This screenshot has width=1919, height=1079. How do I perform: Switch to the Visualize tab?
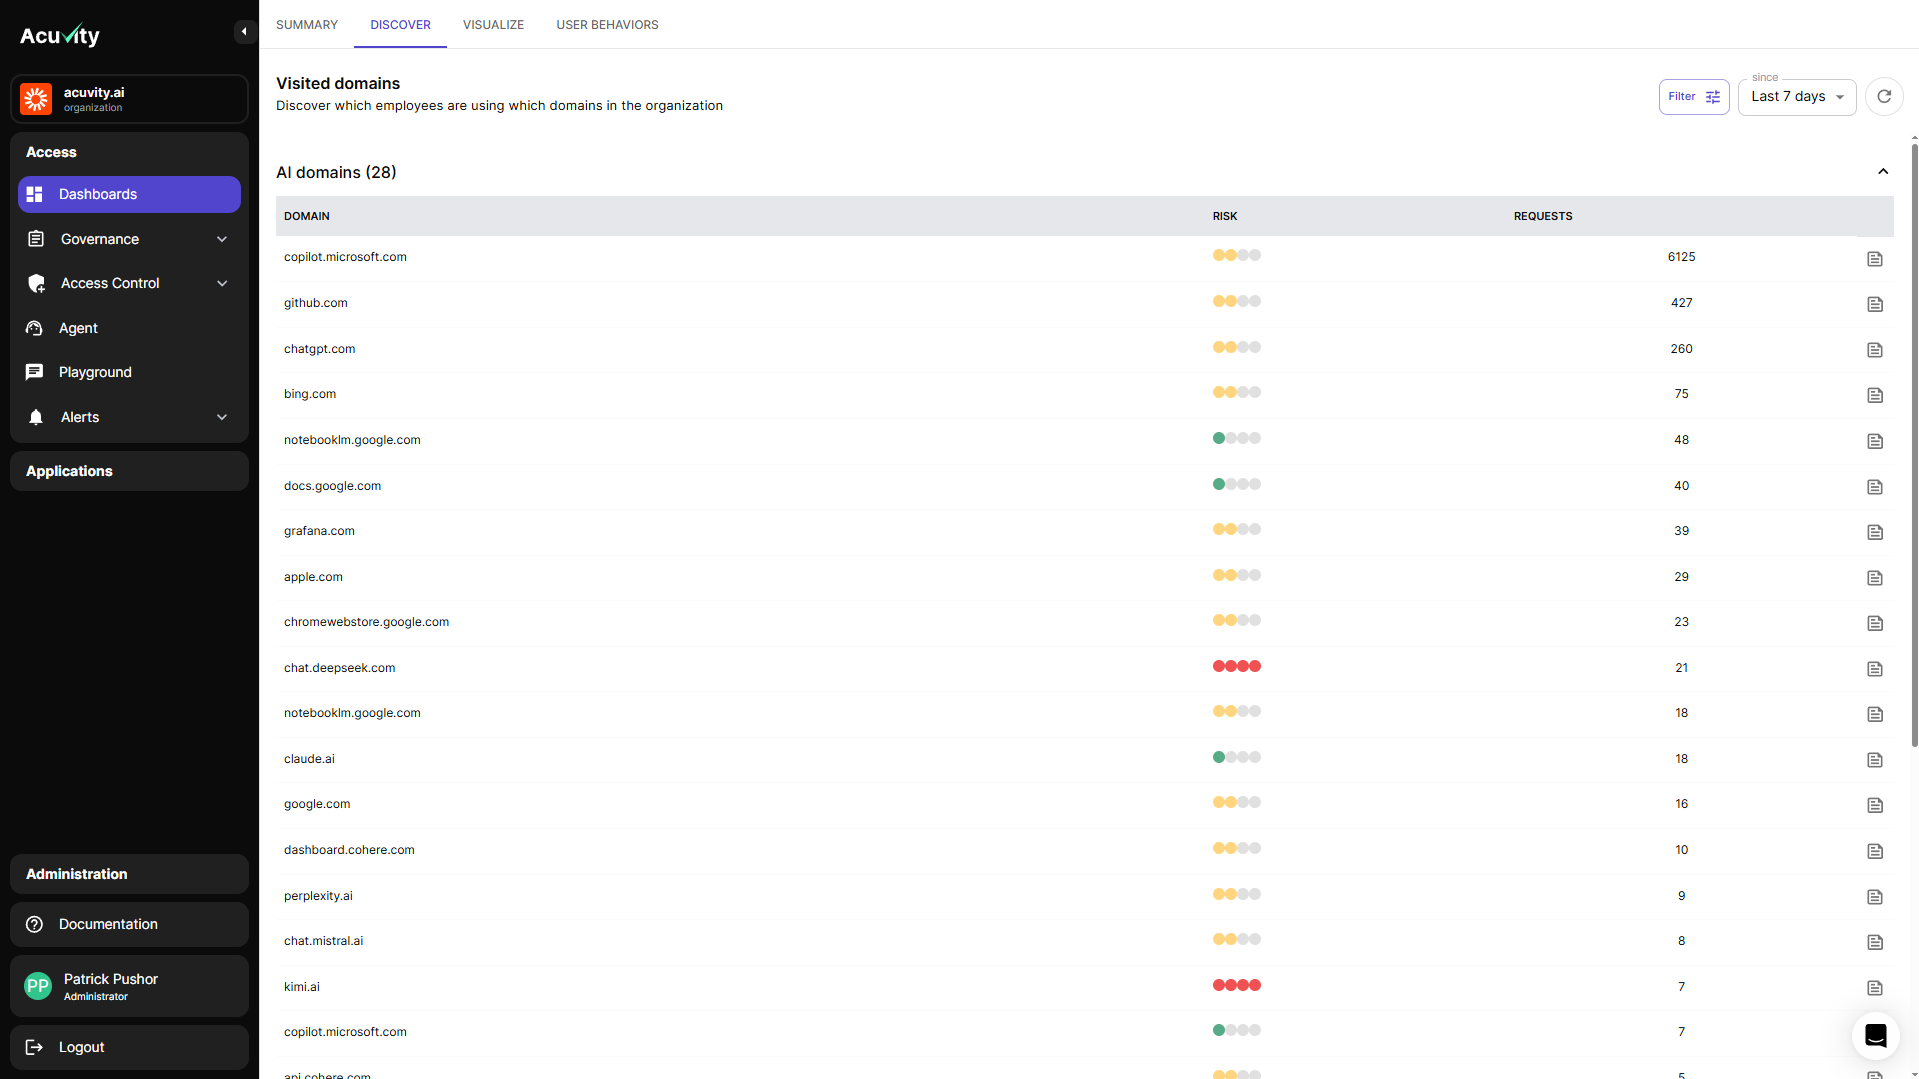coord(493,25)
